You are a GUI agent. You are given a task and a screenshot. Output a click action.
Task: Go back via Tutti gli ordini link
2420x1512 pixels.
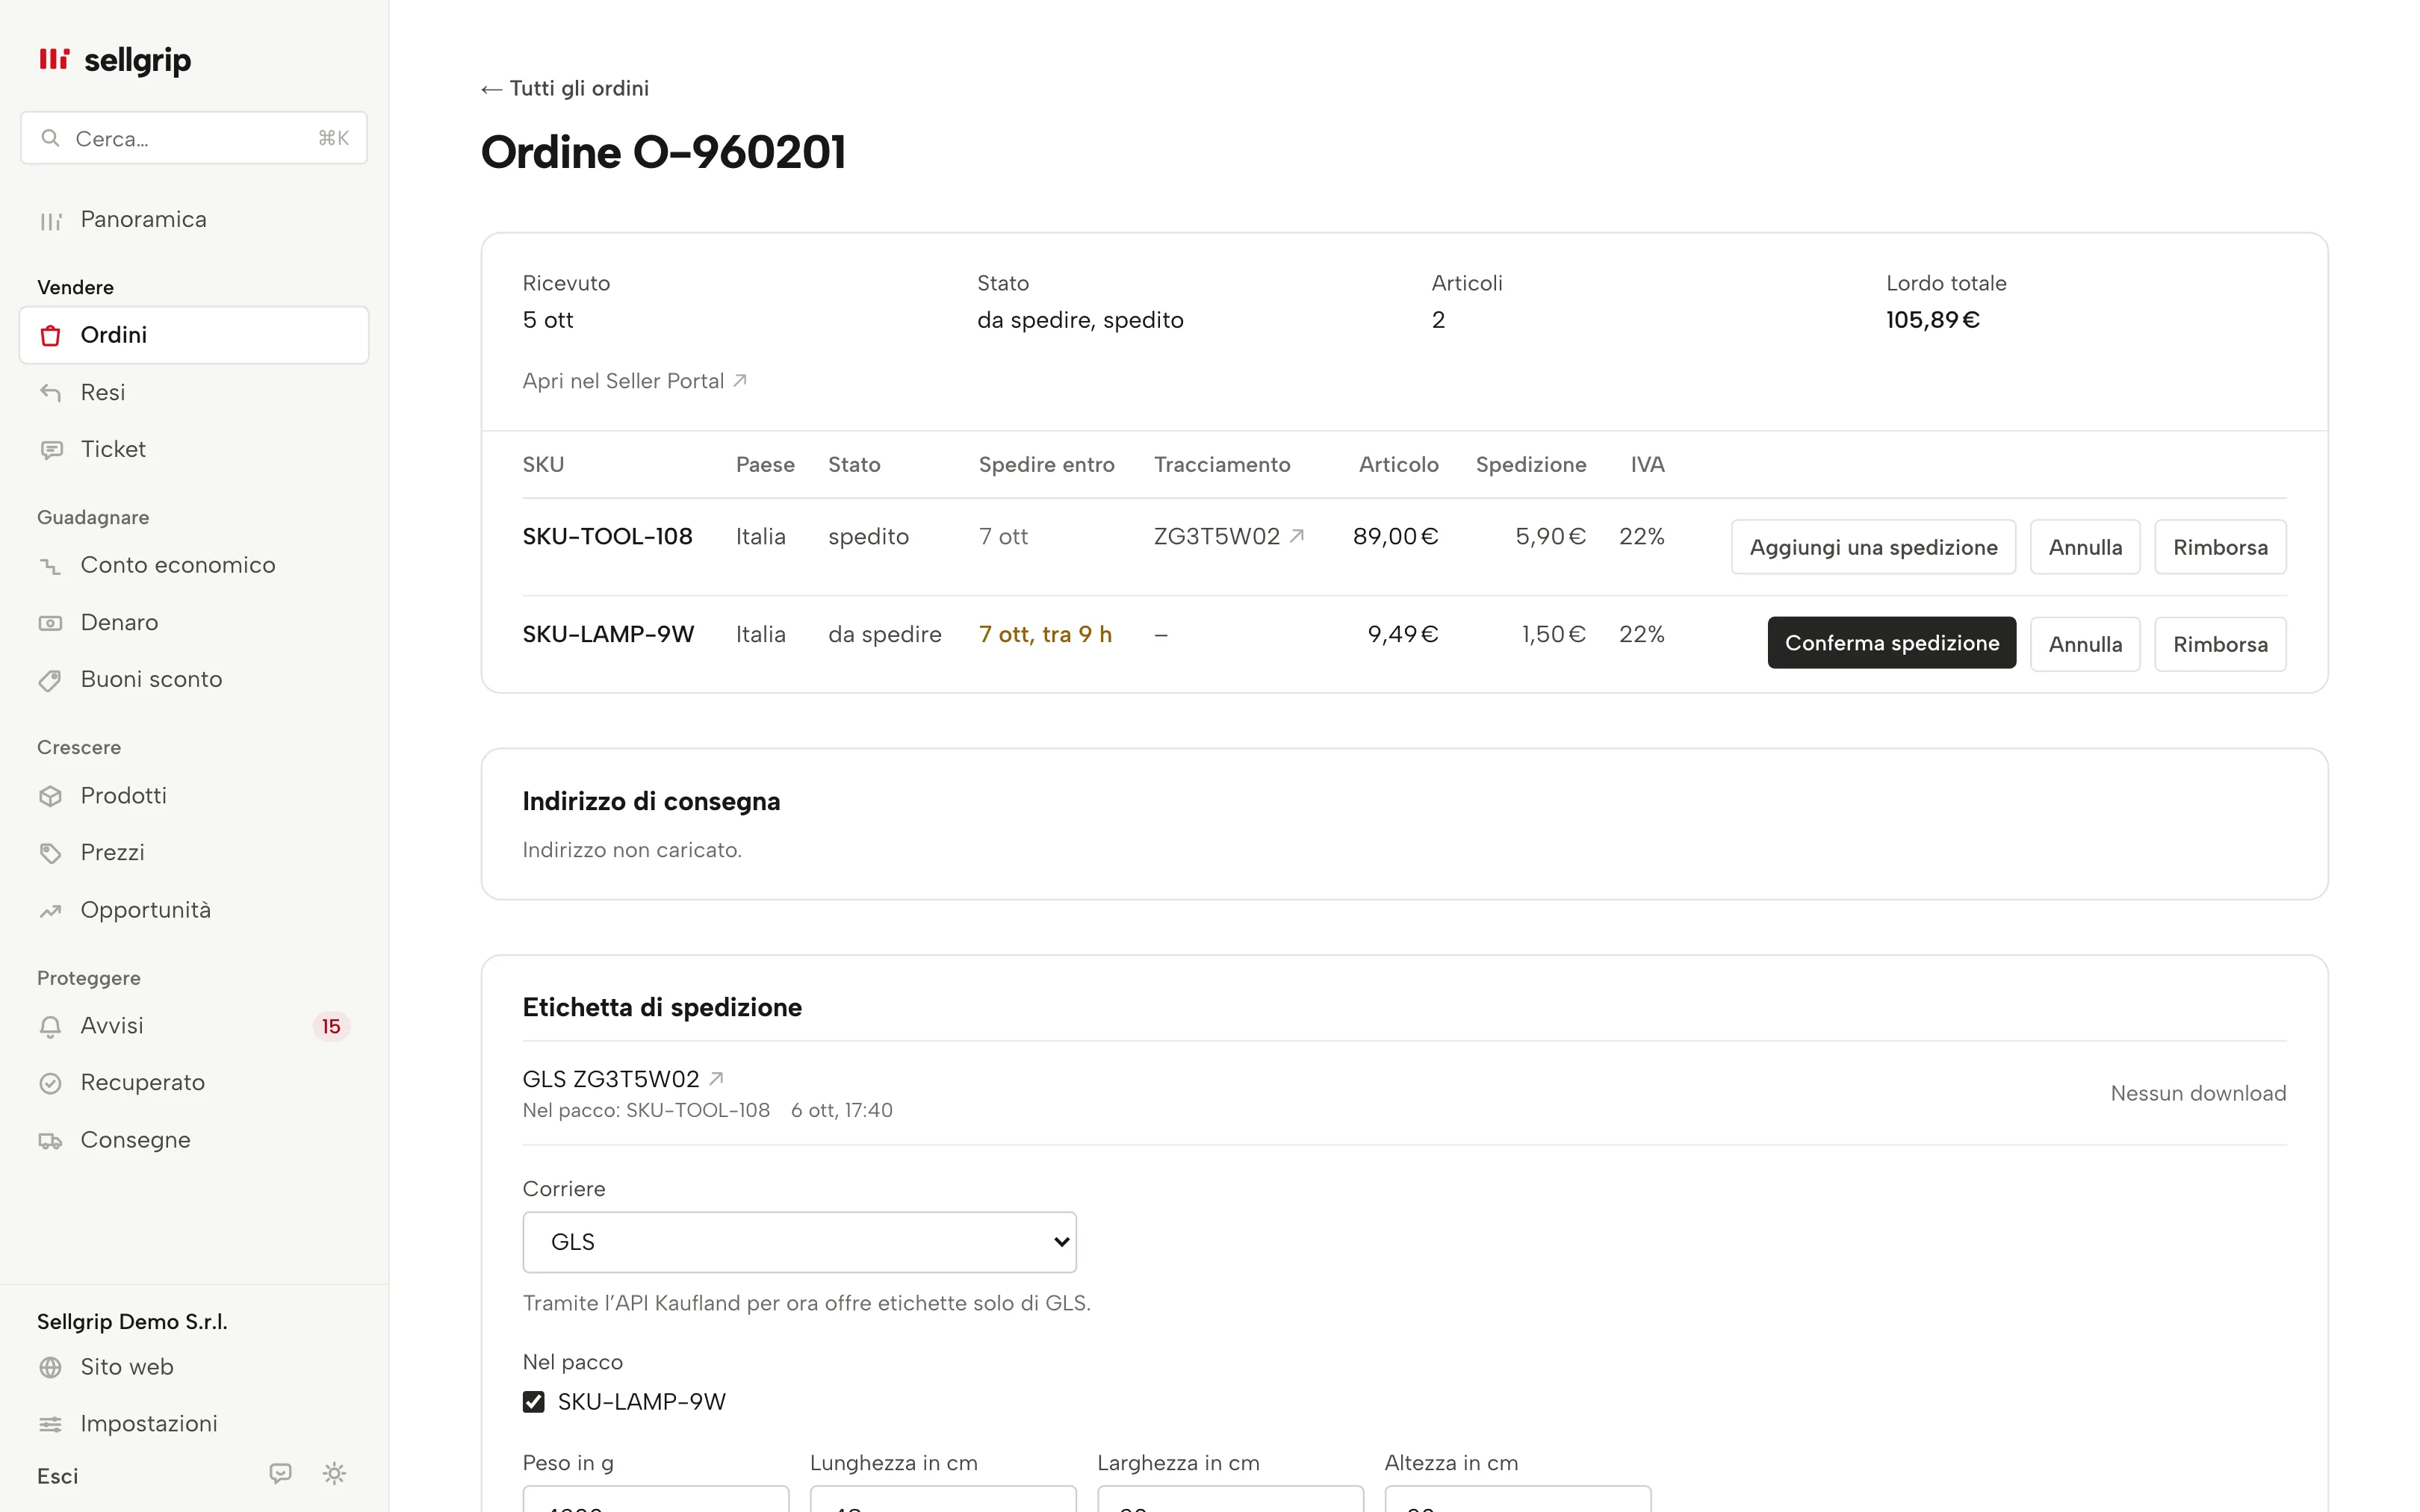pos(565,88)
